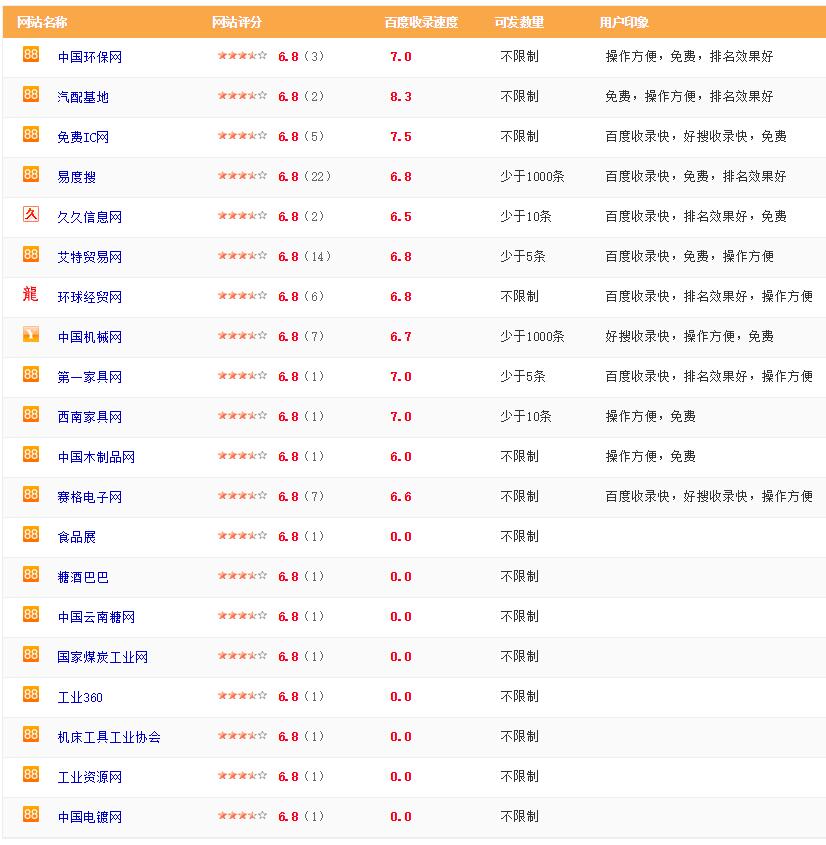This screenshot has height=845, width=826.
Task: Open the 第一家具网 link
Action: pyautogui.click(x=89, y=377)
